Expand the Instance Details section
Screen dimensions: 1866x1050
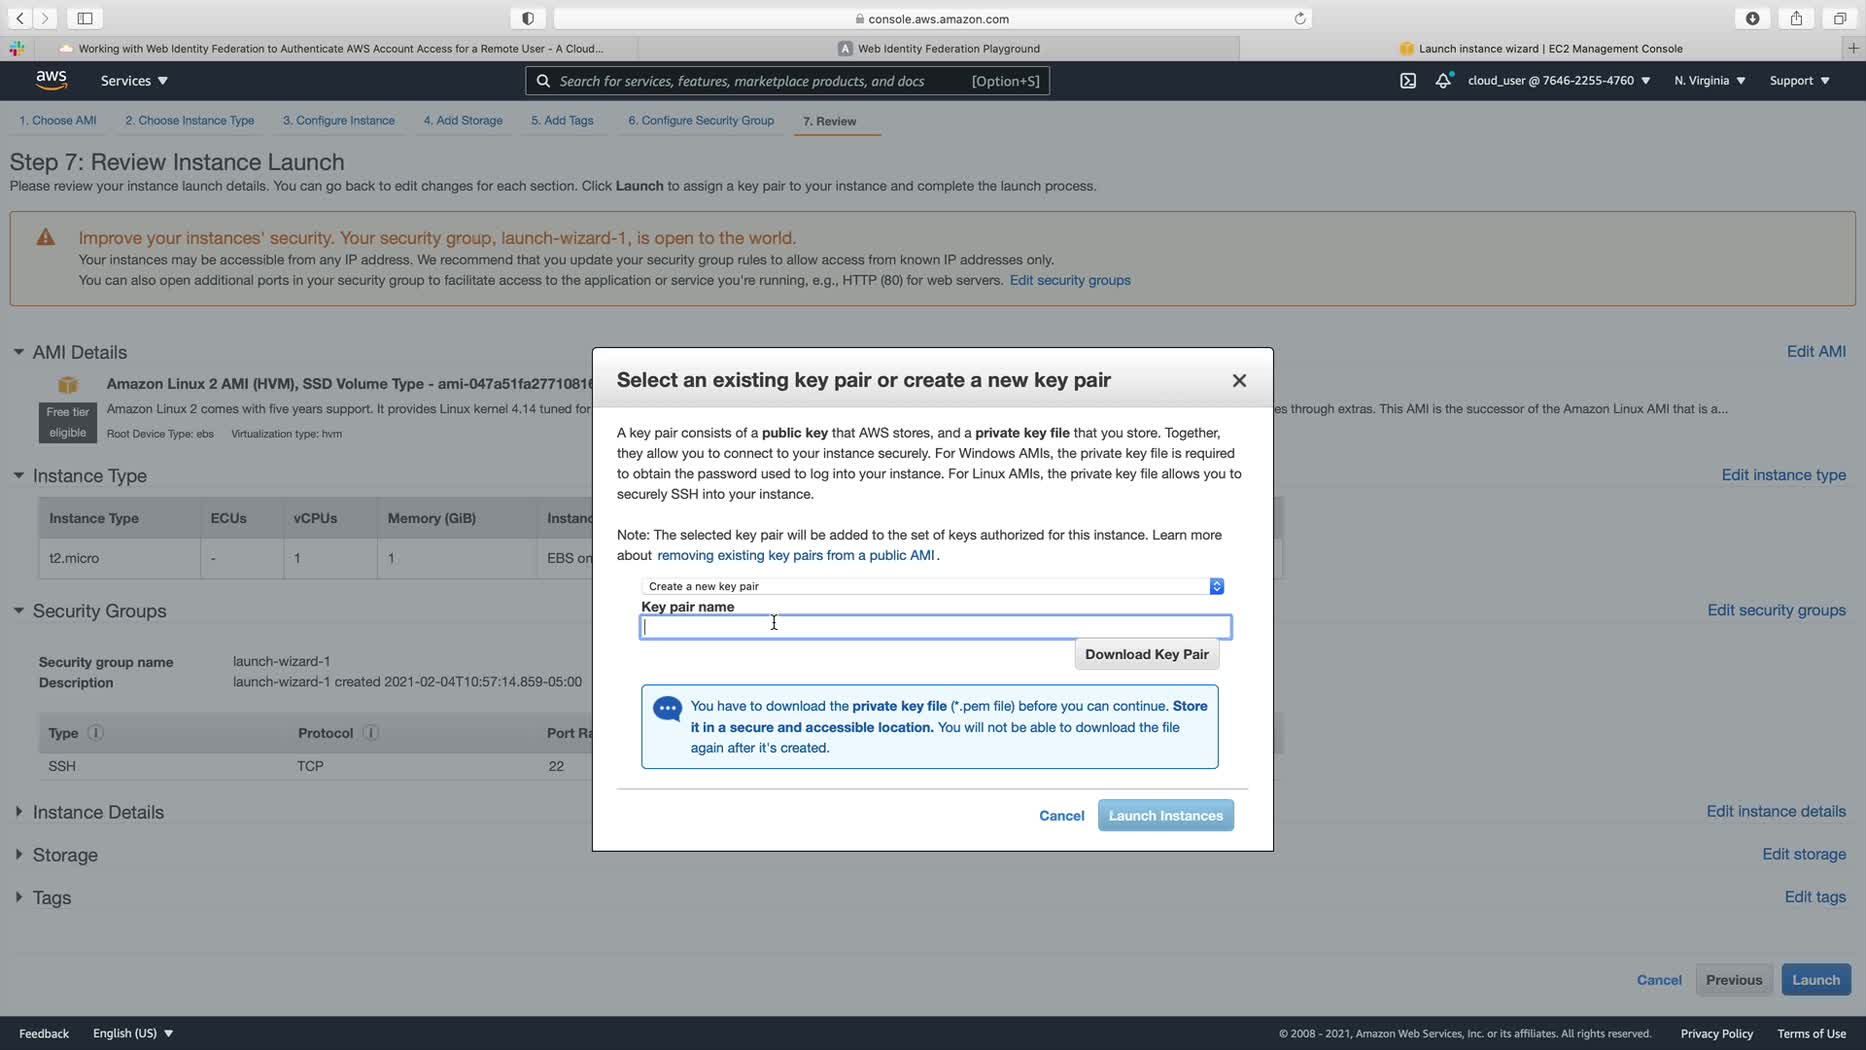(x=18, y=812)
